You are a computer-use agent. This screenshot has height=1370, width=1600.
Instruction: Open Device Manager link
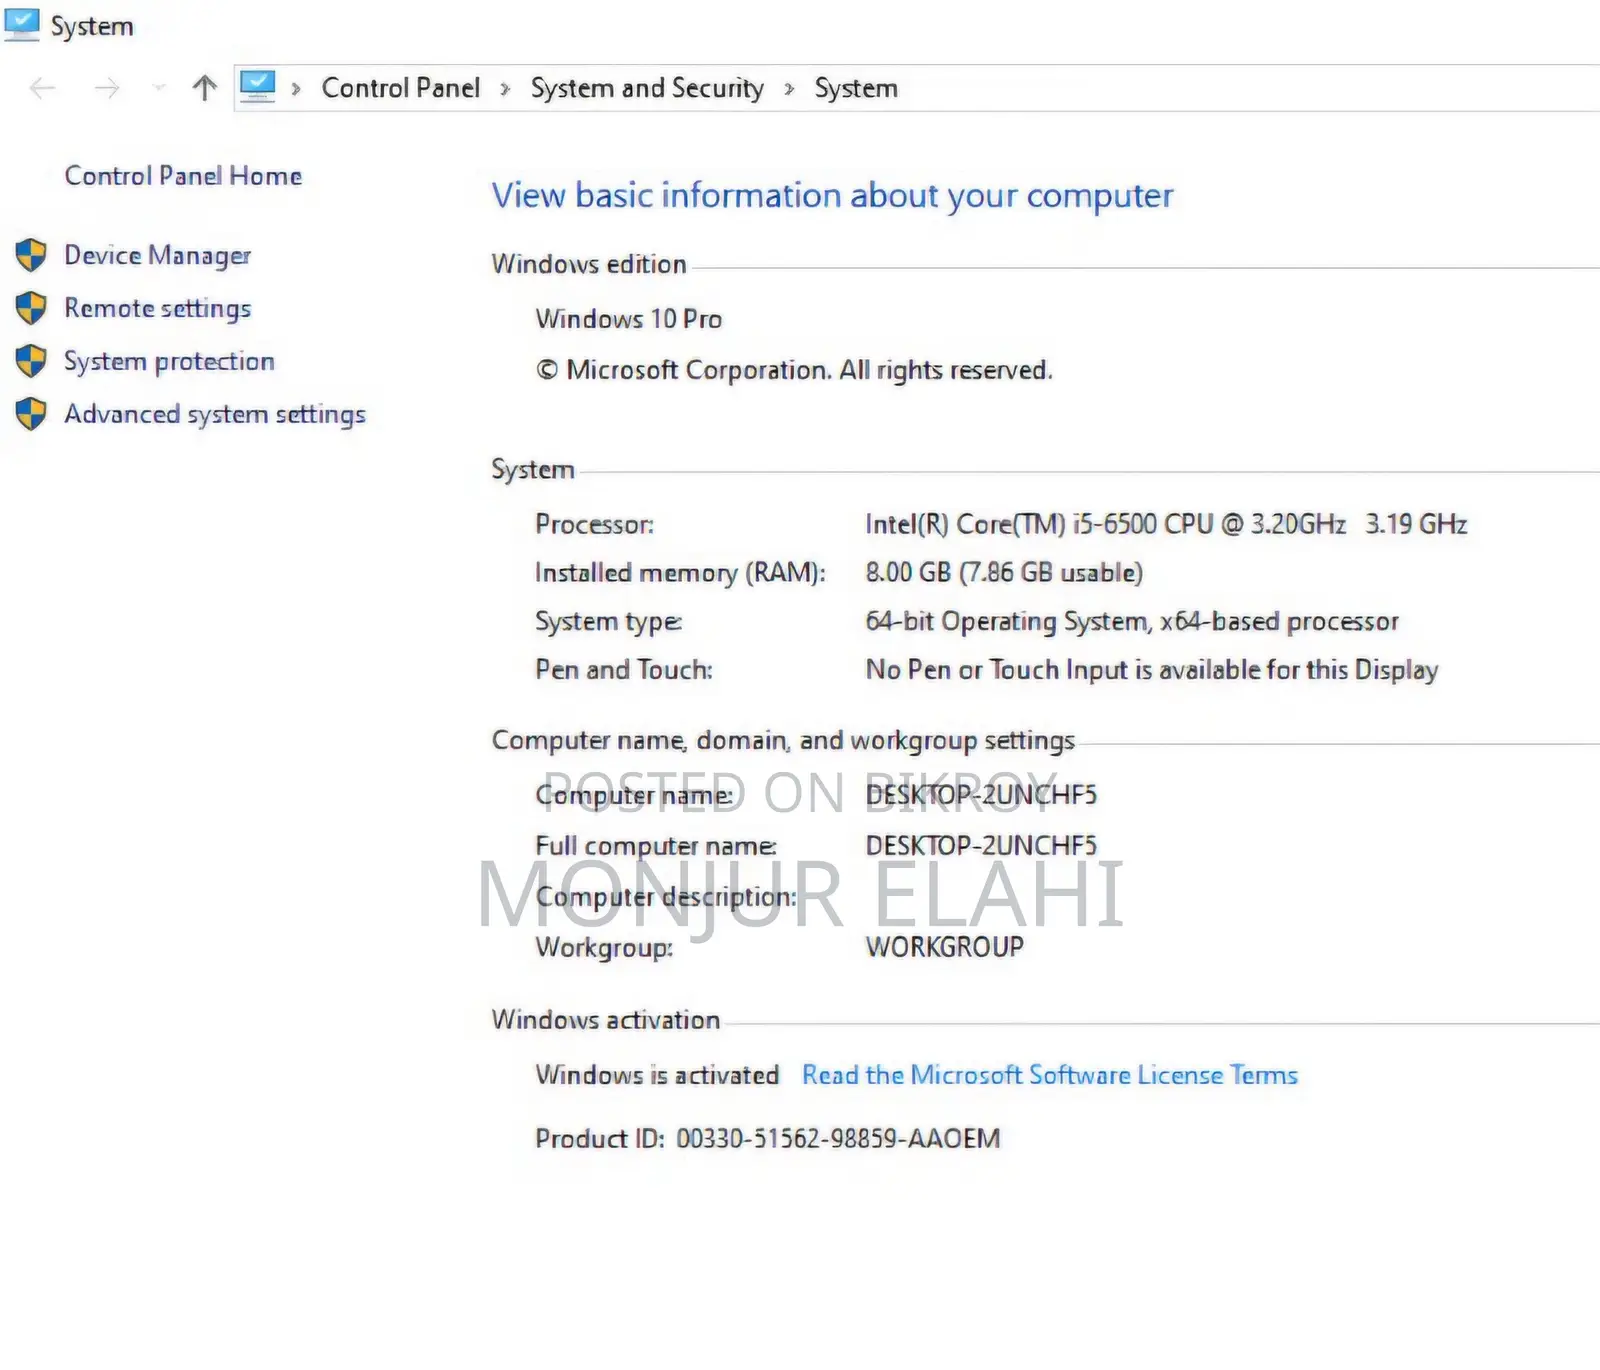click(158, 256)
